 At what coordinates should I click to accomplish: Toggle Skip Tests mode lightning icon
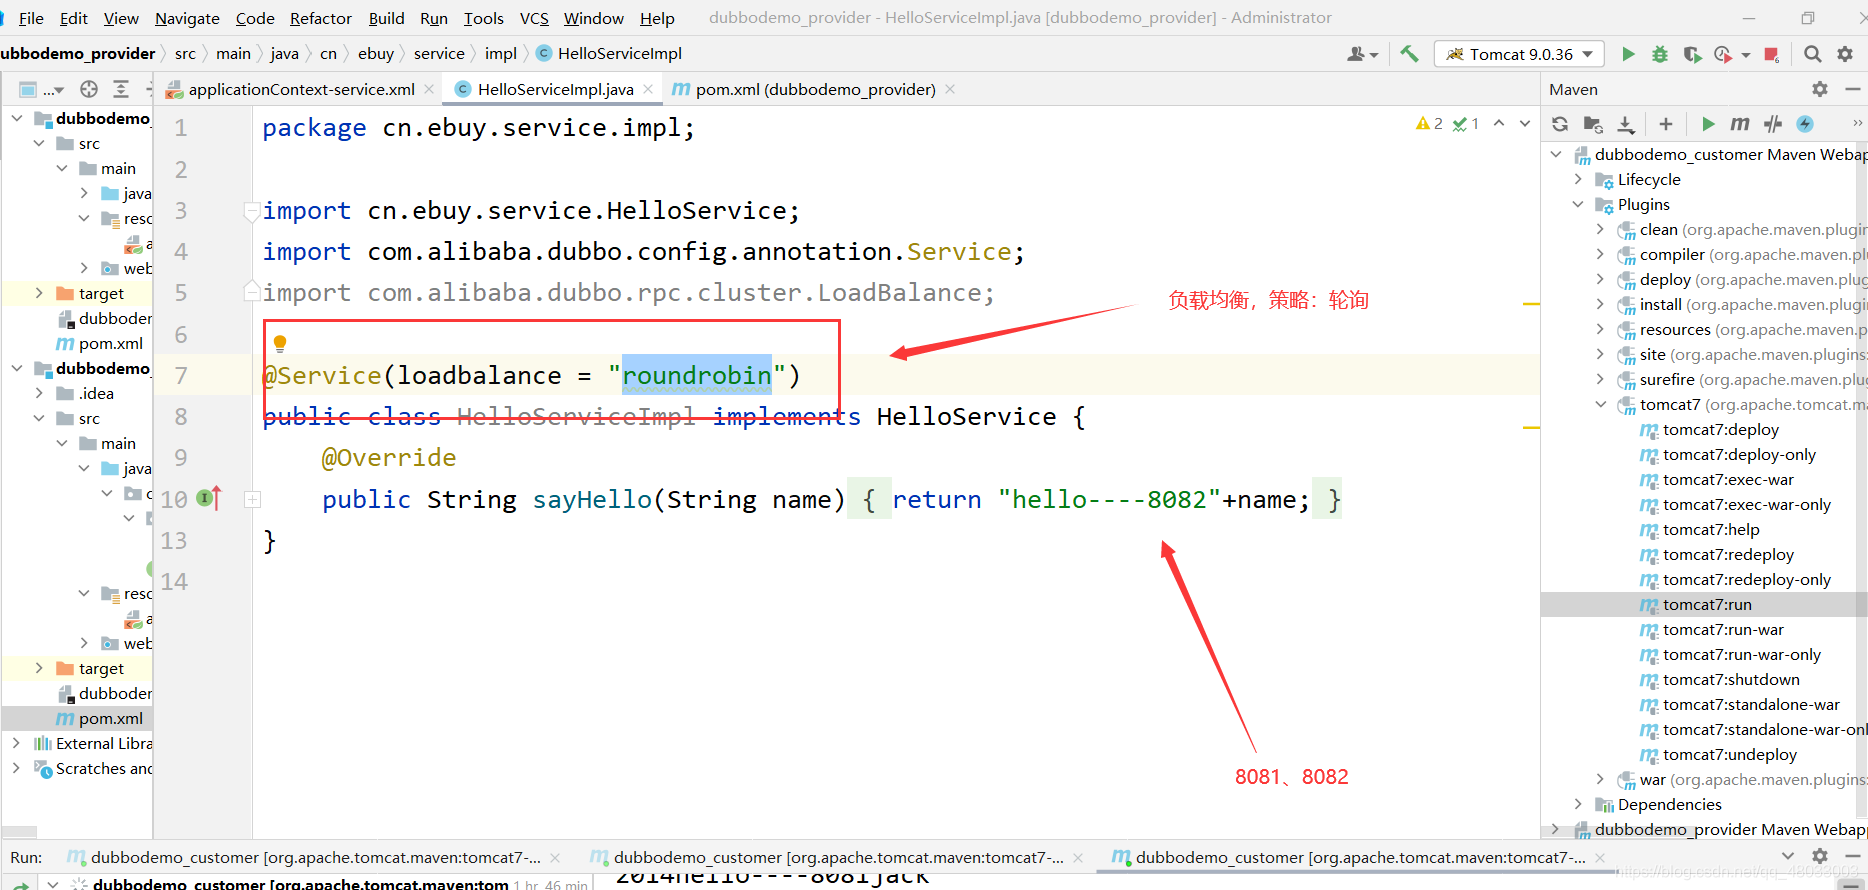click(x=1805, y=124)
